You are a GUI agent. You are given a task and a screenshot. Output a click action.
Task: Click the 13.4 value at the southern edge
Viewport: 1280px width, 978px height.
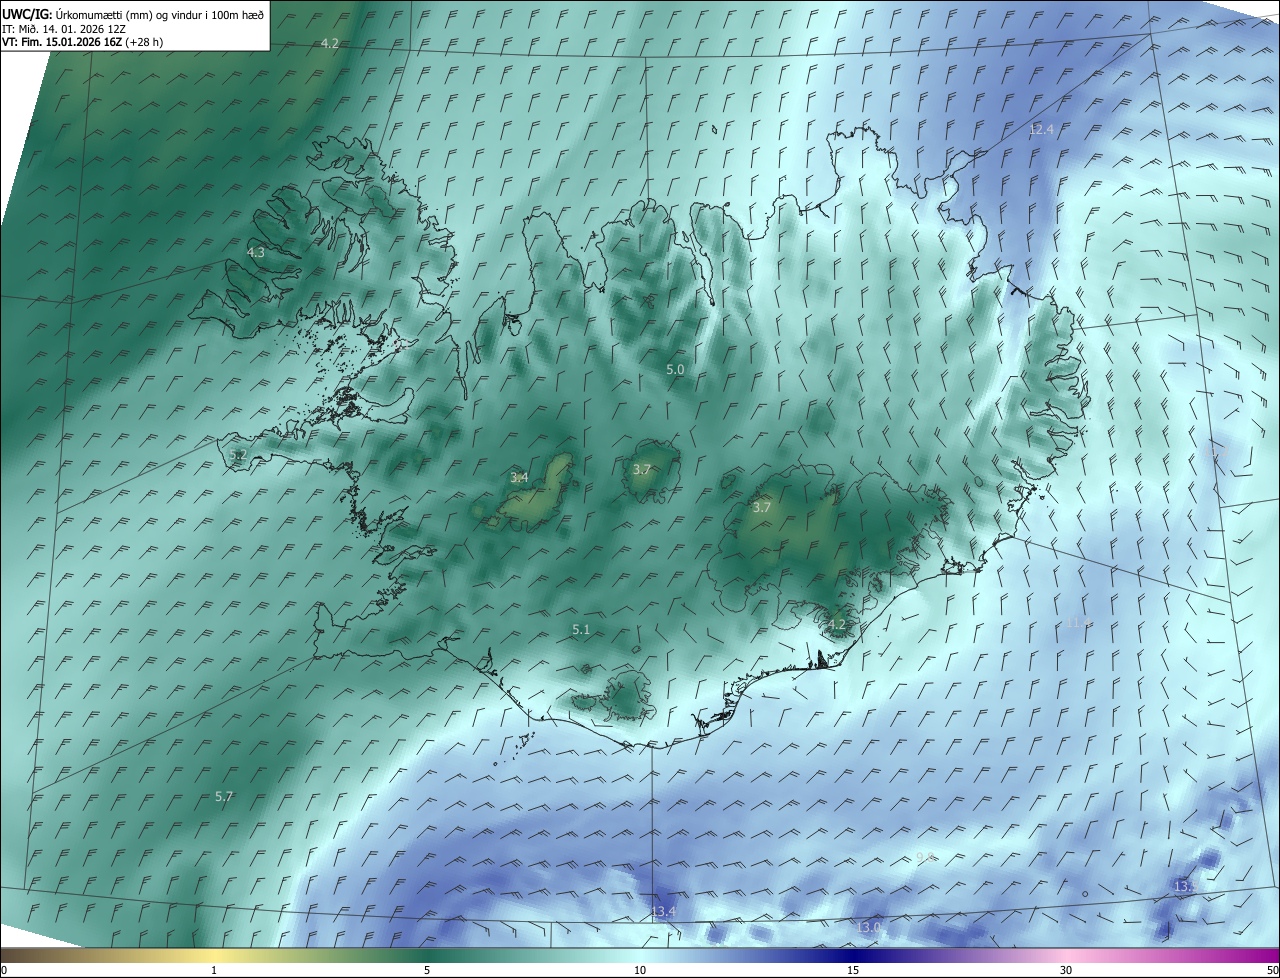[663, 912]
